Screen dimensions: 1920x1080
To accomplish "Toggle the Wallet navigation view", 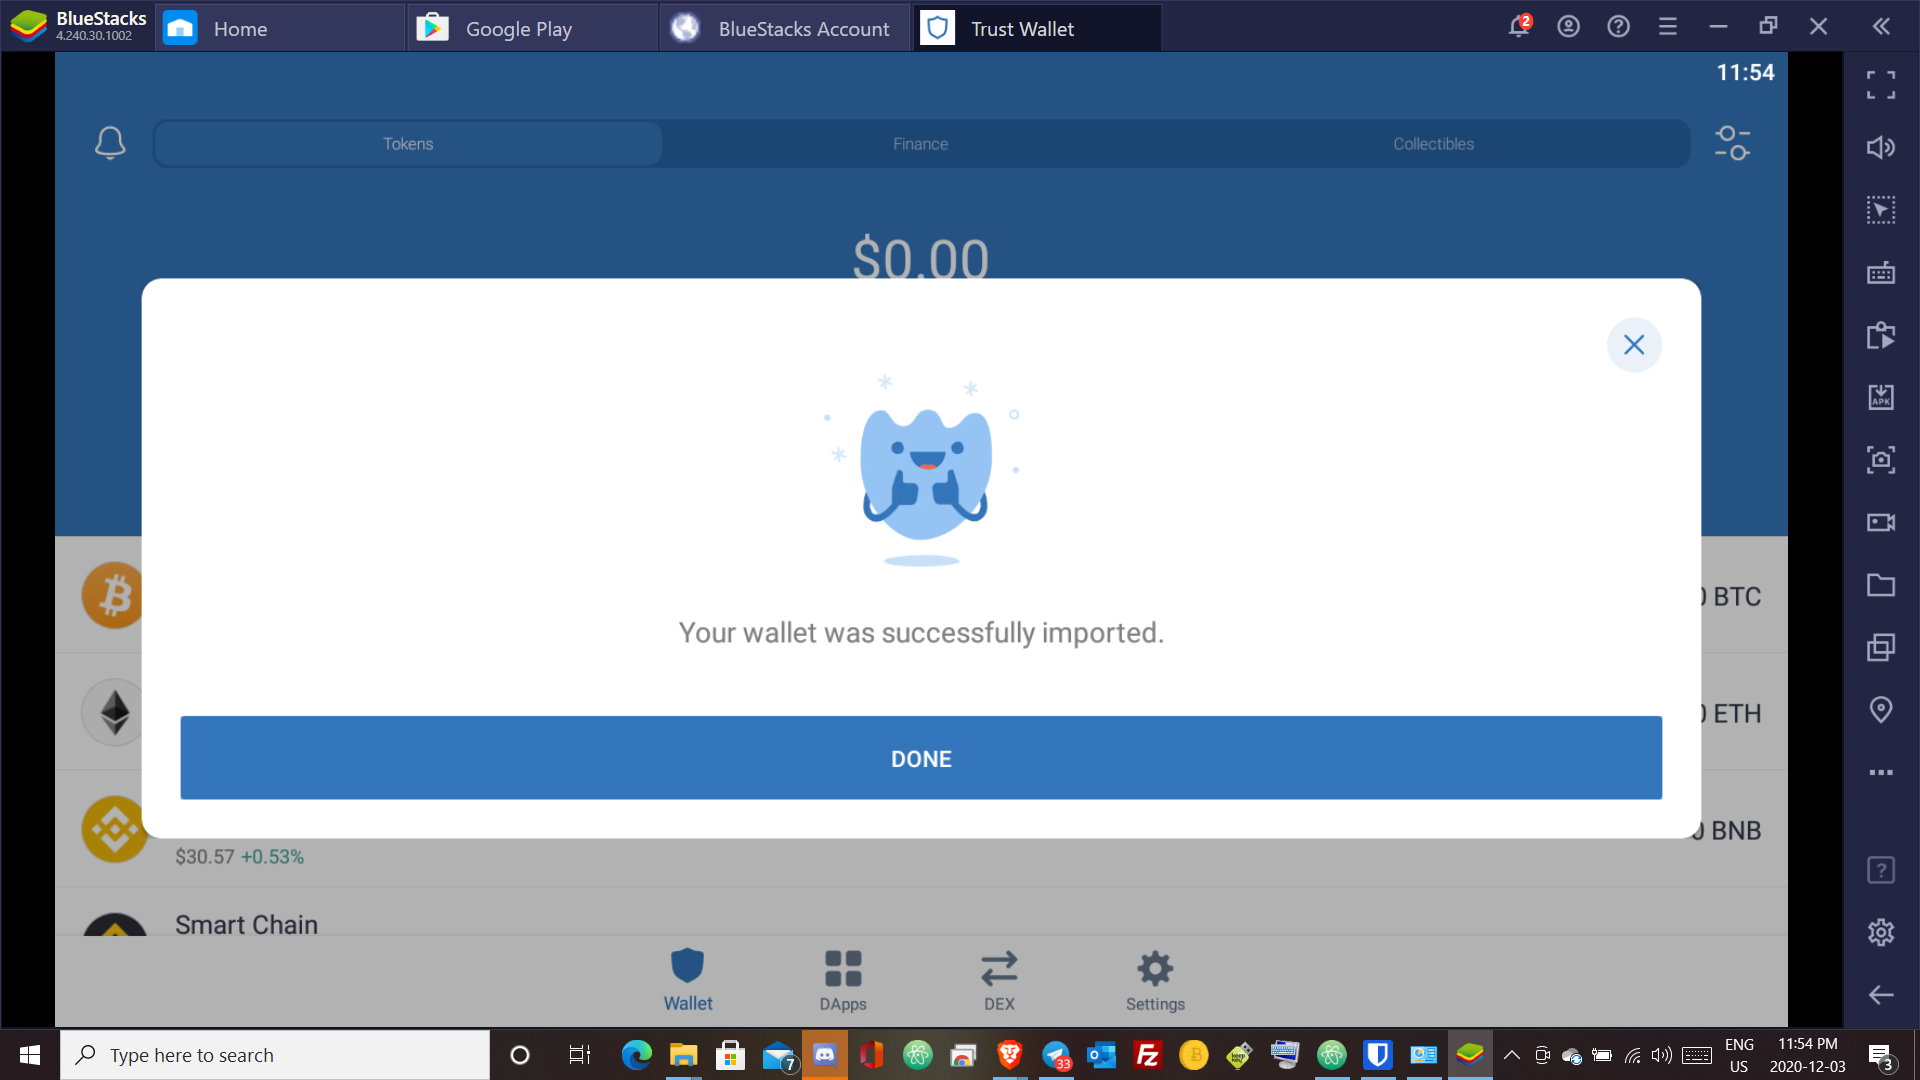I will pos(687,981).
